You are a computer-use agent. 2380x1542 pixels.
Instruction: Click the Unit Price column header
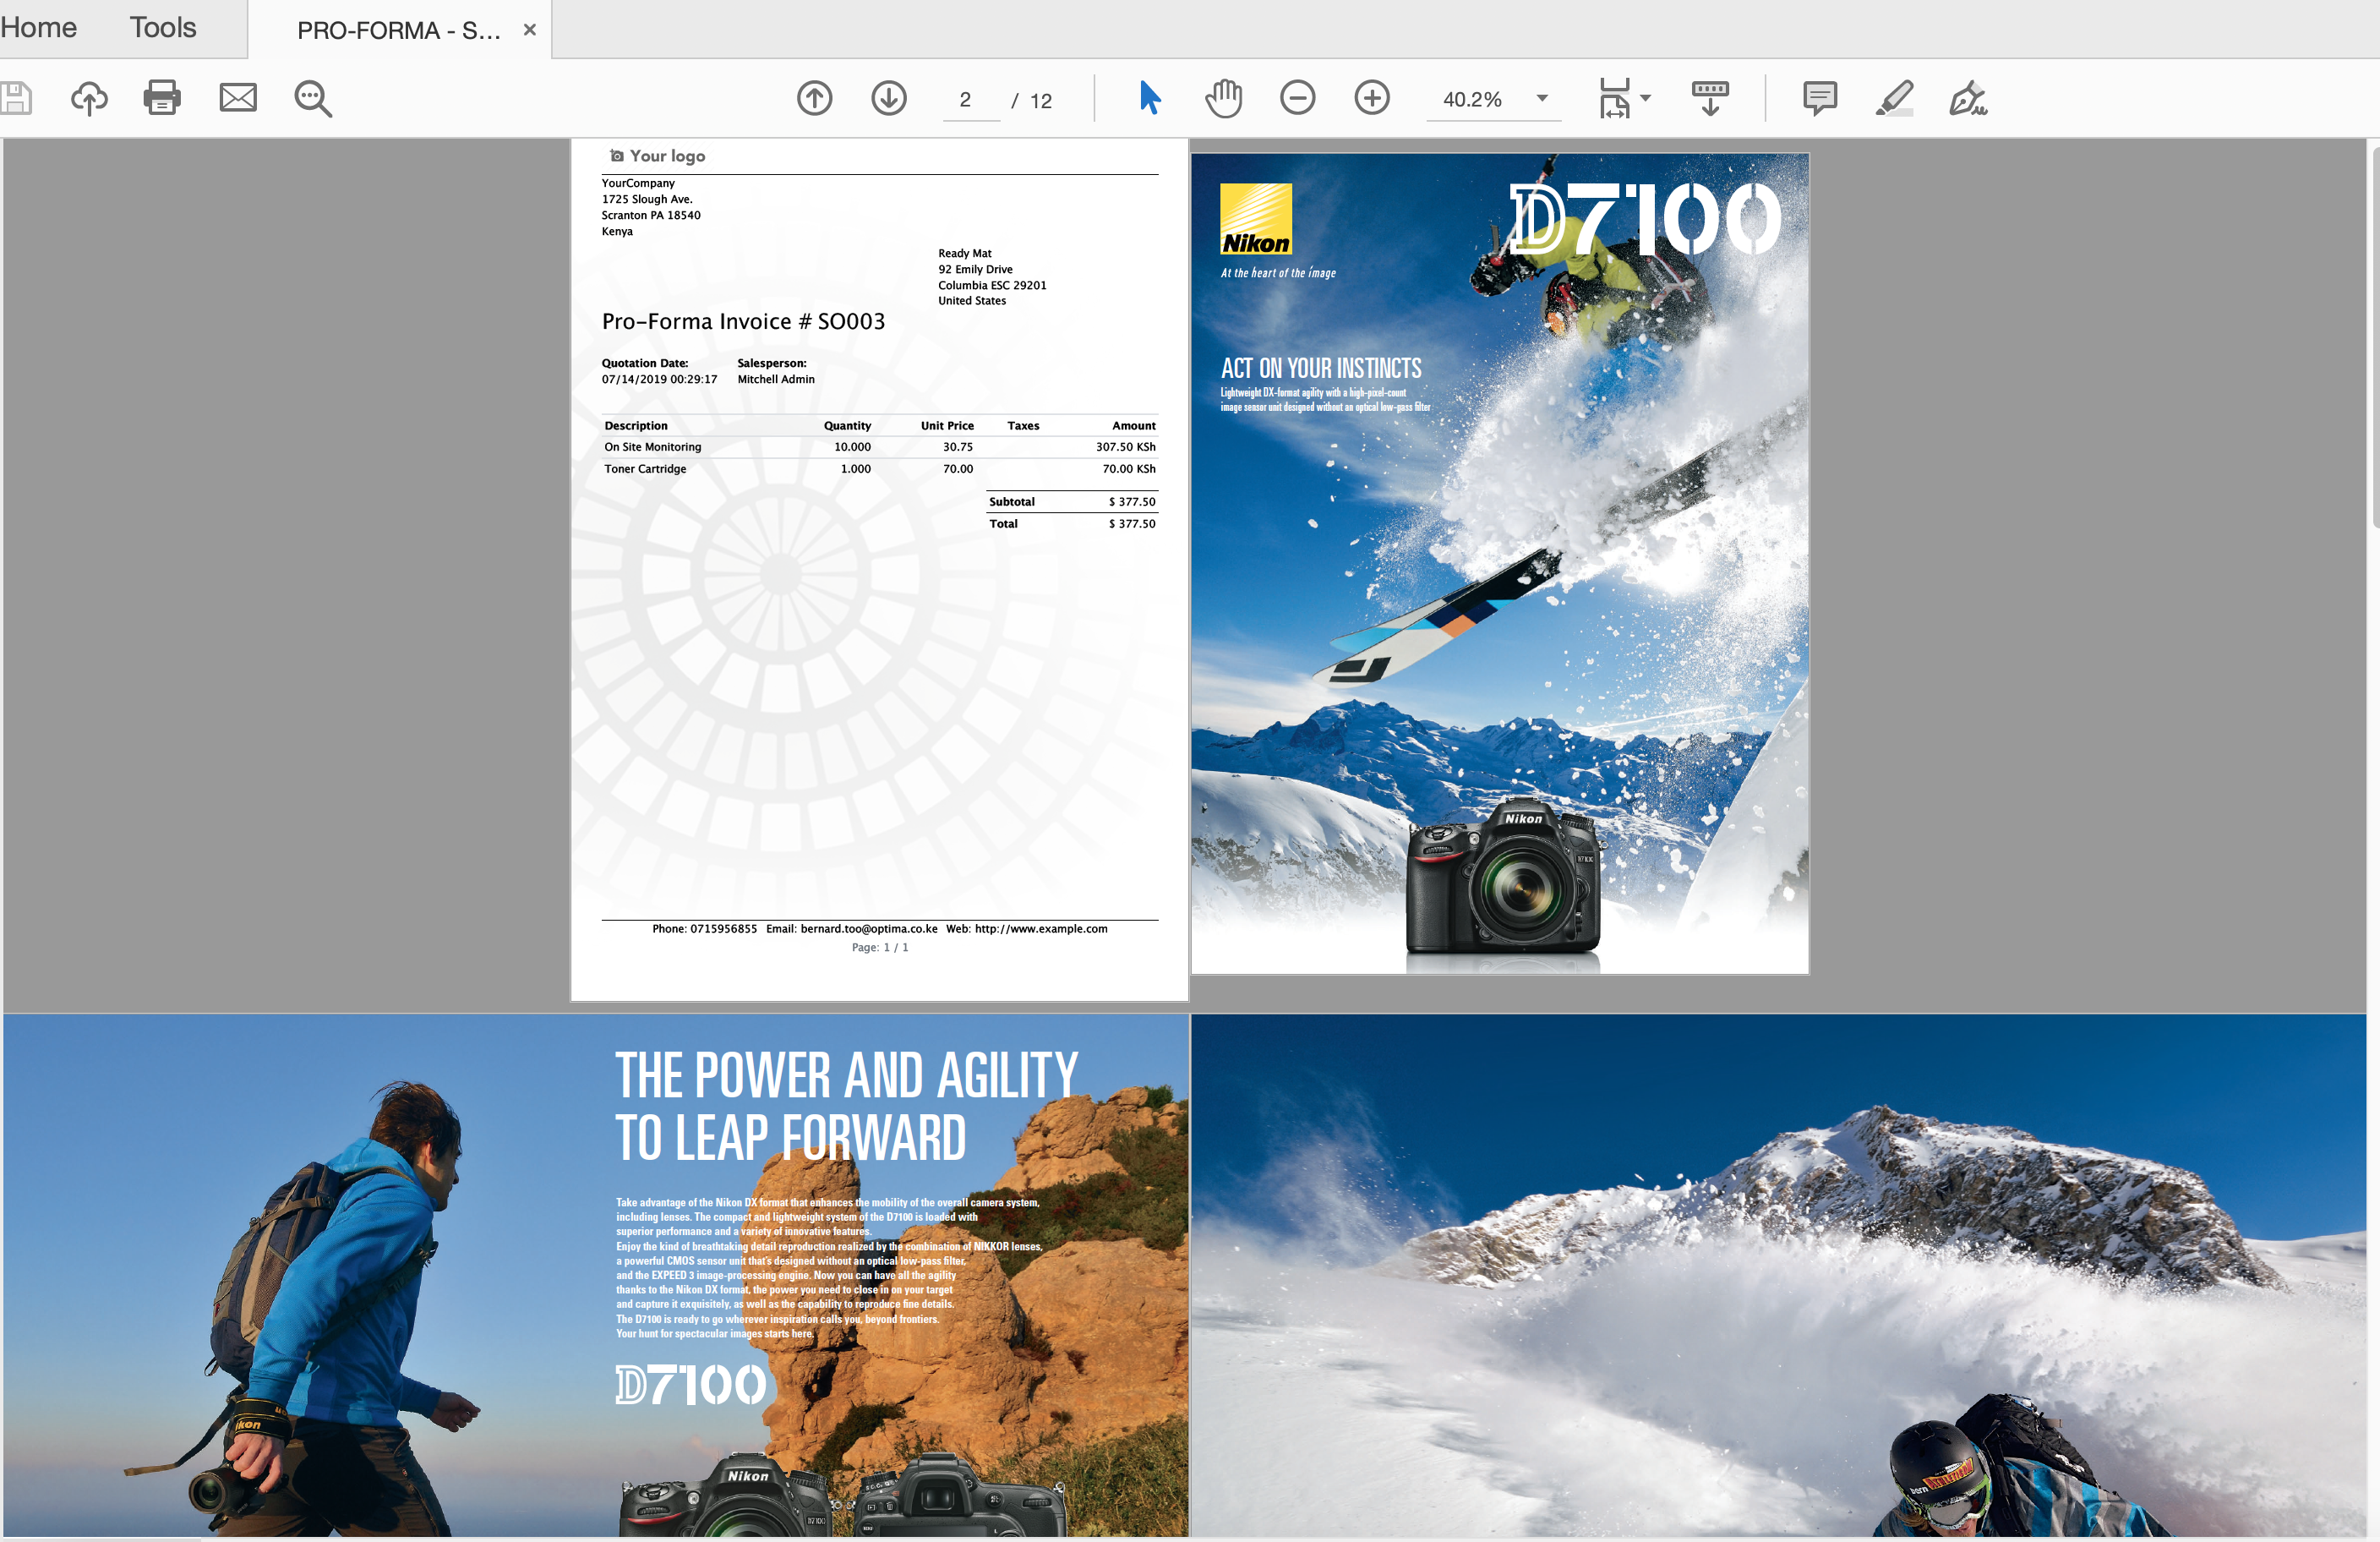click(x=947, y=426)
